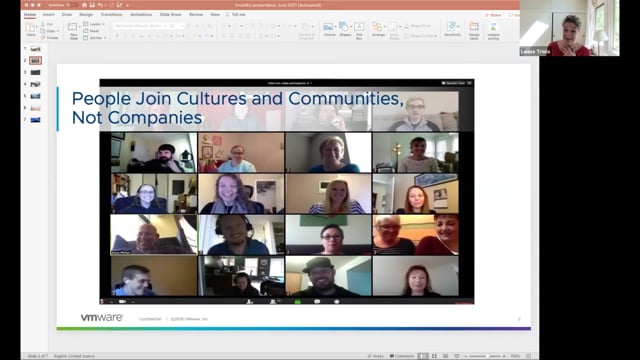This screenshot has height=360, width=640.
Task: Open the Animations tab
Action: (x=141, y=14)
